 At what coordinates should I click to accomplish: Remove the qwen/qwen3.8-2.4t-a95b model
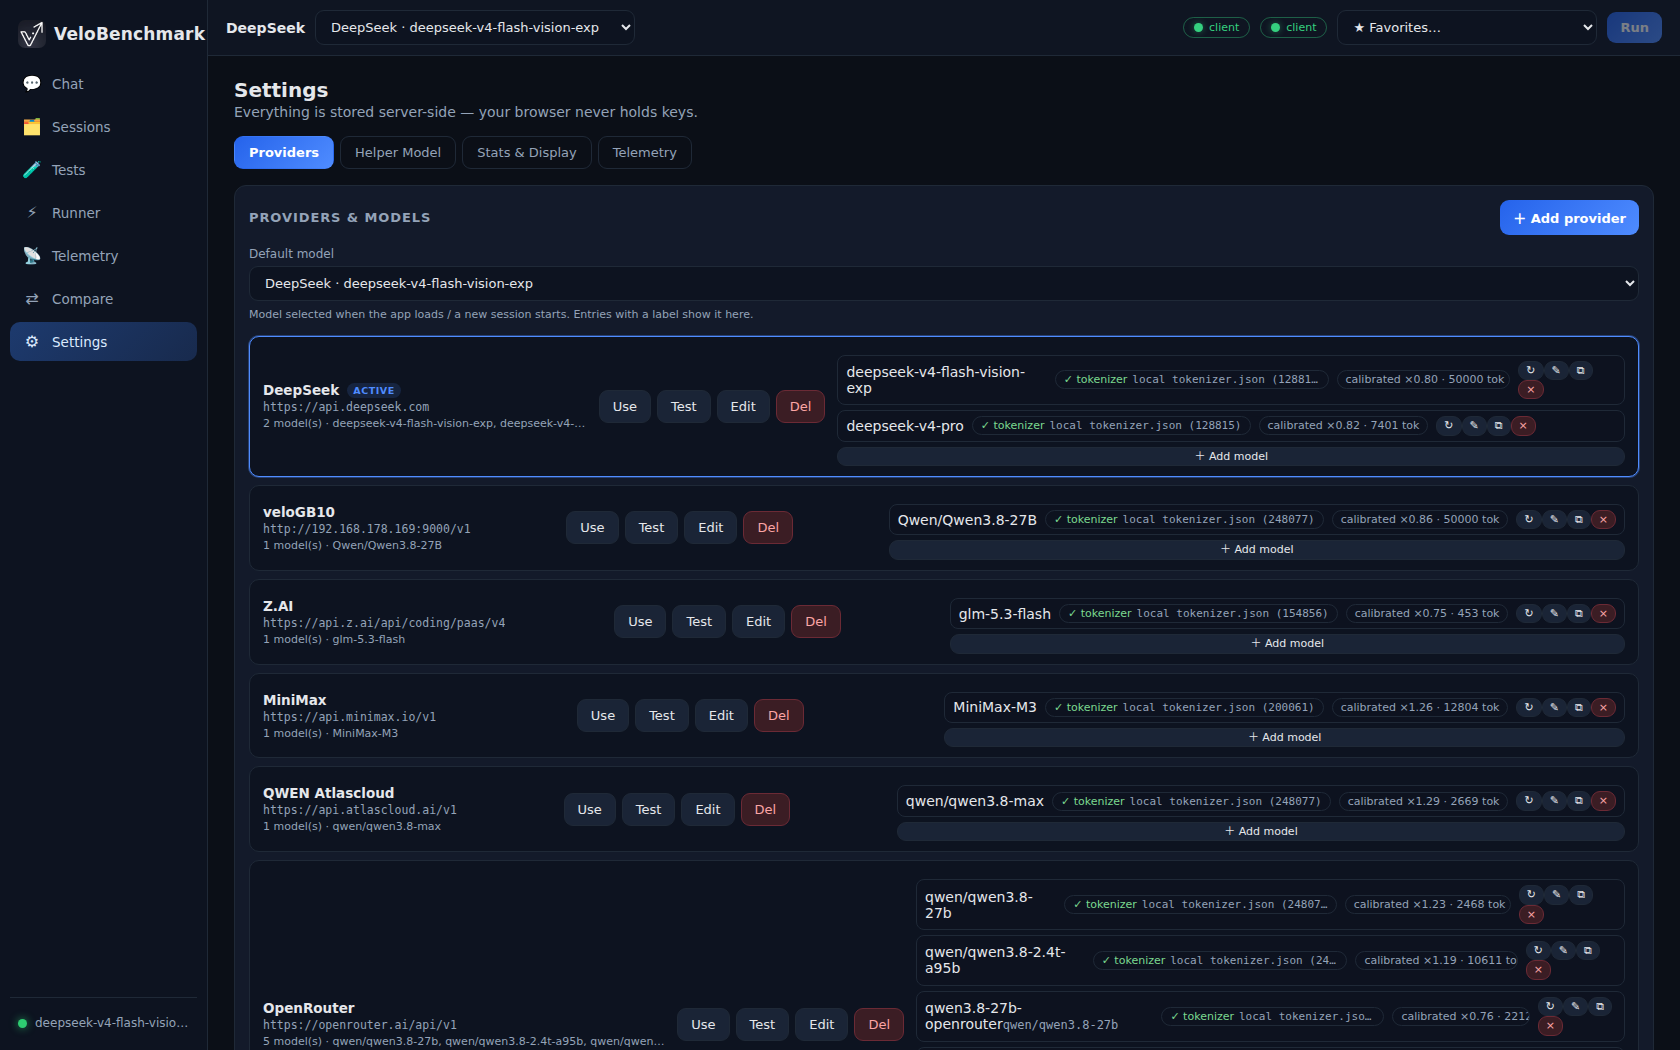(1539, 970)
